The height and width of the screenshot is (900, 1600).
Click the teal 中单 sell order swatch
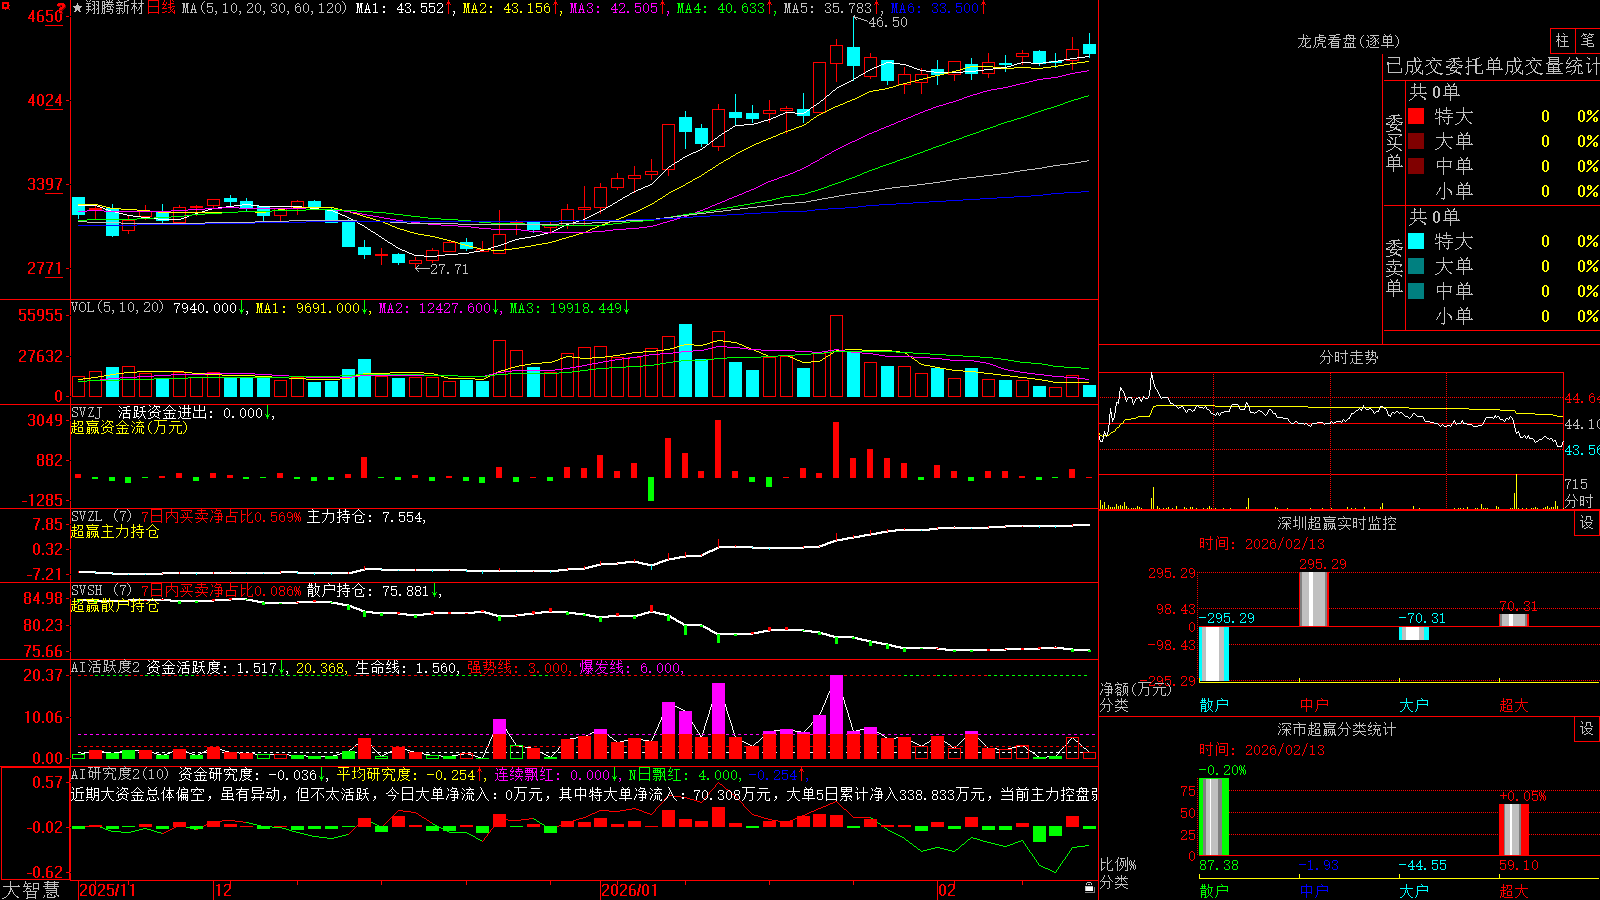[x=1416, y=291]
